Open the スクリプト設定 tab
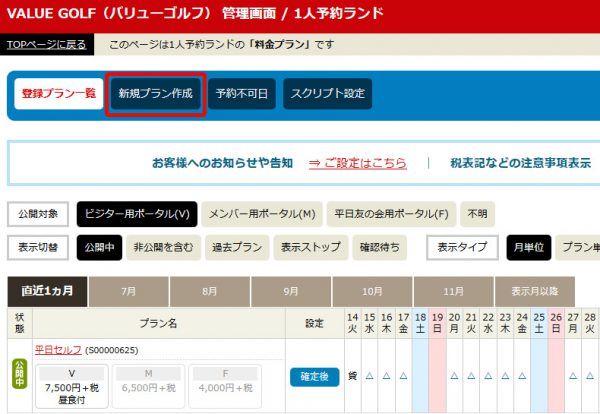Image resolution: width=600 pixels, height=414 pixels. (x=328, y=94)
